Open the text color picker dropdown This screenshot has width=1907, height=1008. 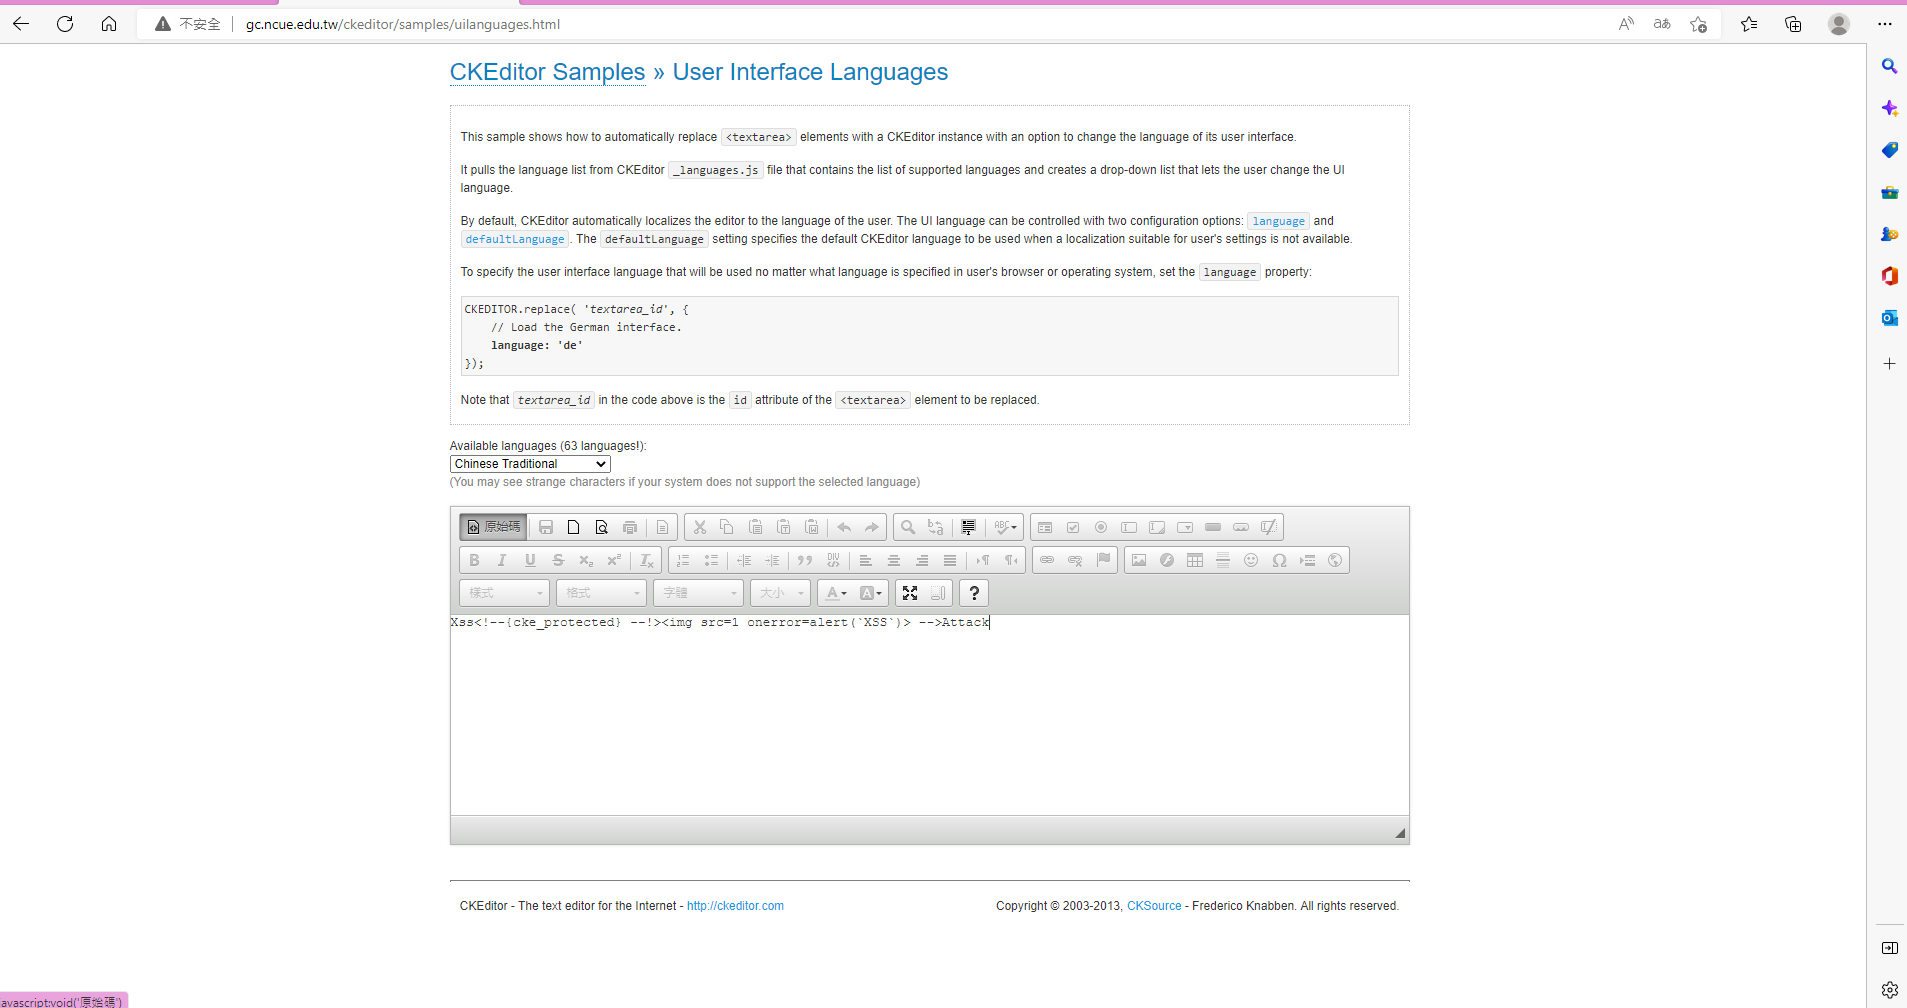[x=836, y=593]
